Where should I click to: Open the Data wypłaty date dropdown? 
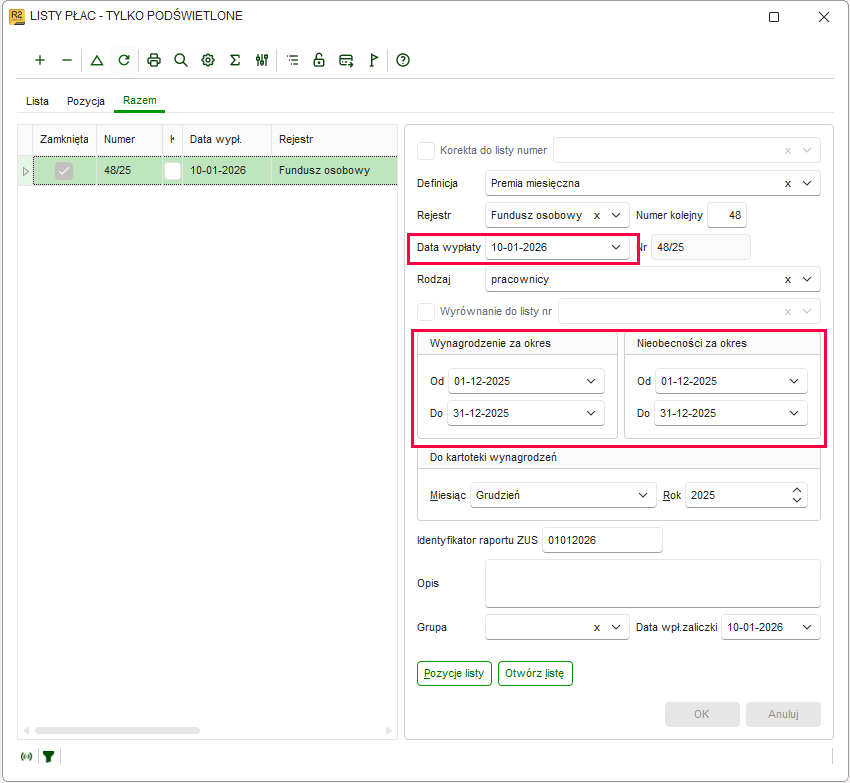pos(616,247)
